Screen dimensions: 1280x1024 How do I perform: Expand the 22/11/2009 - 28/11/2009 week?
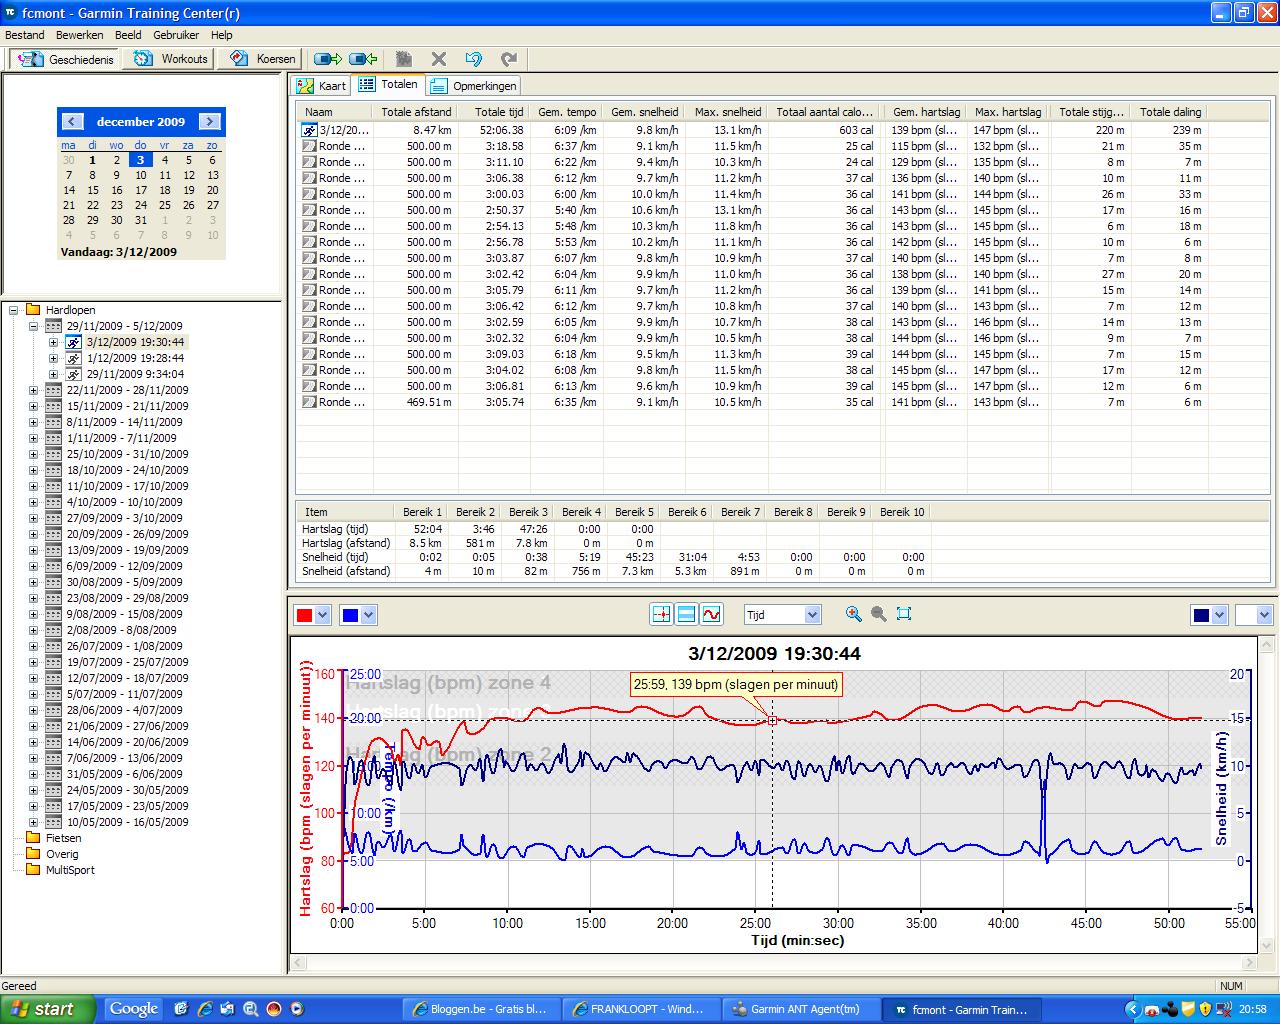click(x=33, y=390)
